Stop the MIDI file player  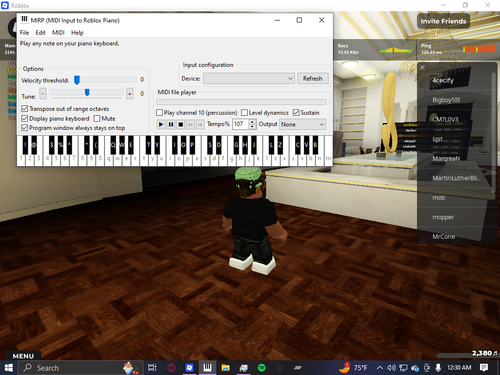180,124
